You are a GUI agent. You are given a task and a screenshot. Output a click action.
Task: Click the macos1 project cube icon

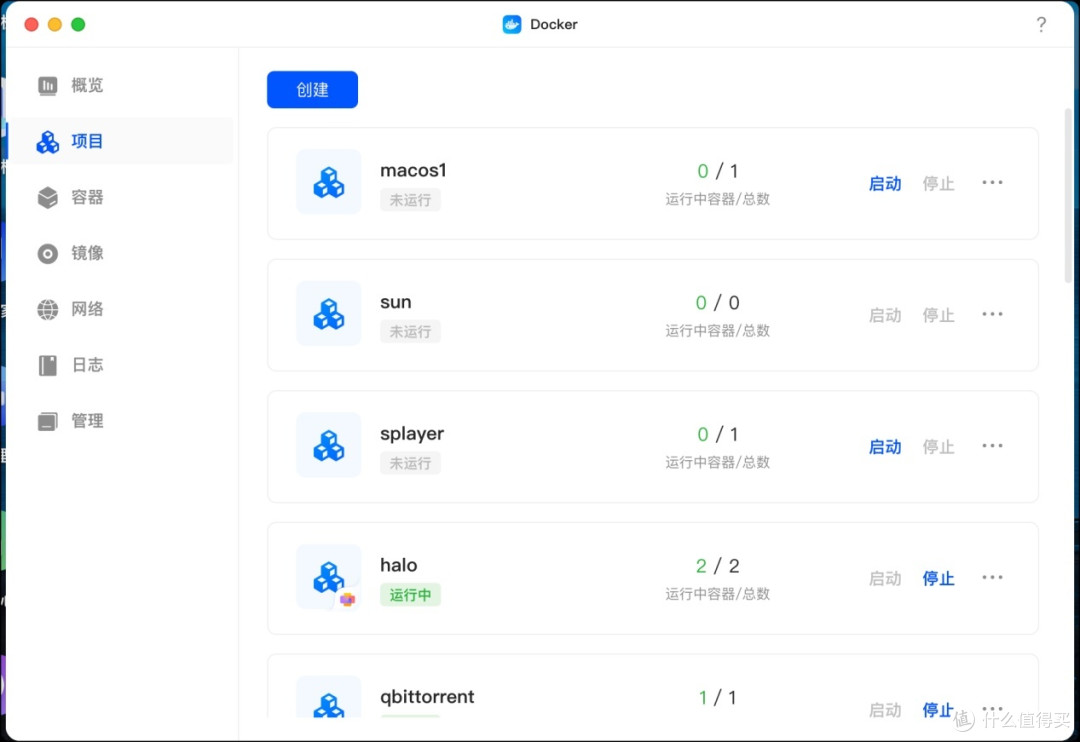(329, 182)
